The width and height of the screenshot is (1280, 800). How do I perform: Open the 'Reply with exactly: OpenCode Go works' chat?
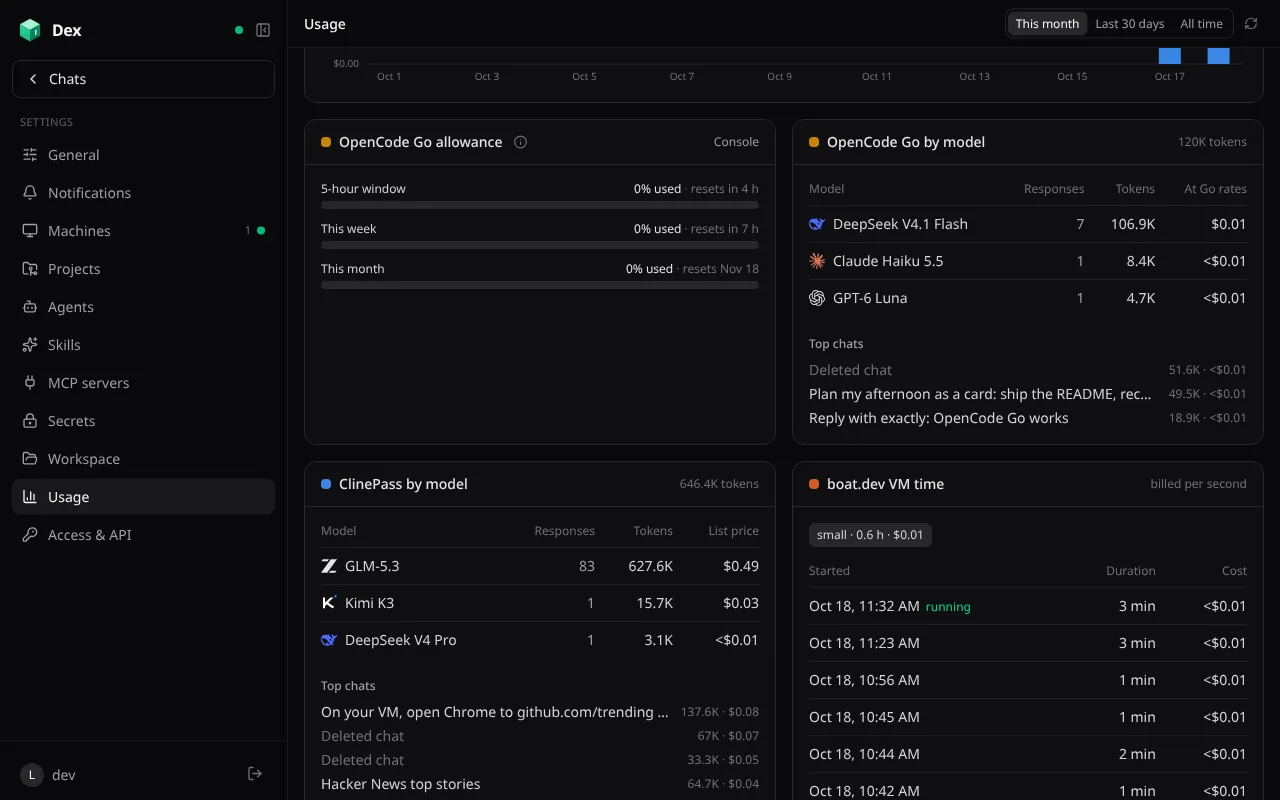click(1028, 418)
